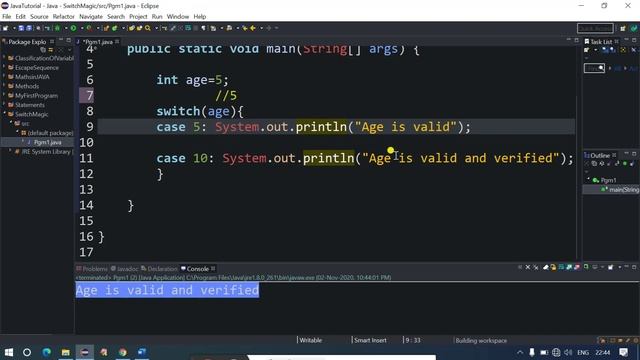This screenshot has width=640, height=360.
Task: Select the Java perspective icon at top right
Action: 634,28
